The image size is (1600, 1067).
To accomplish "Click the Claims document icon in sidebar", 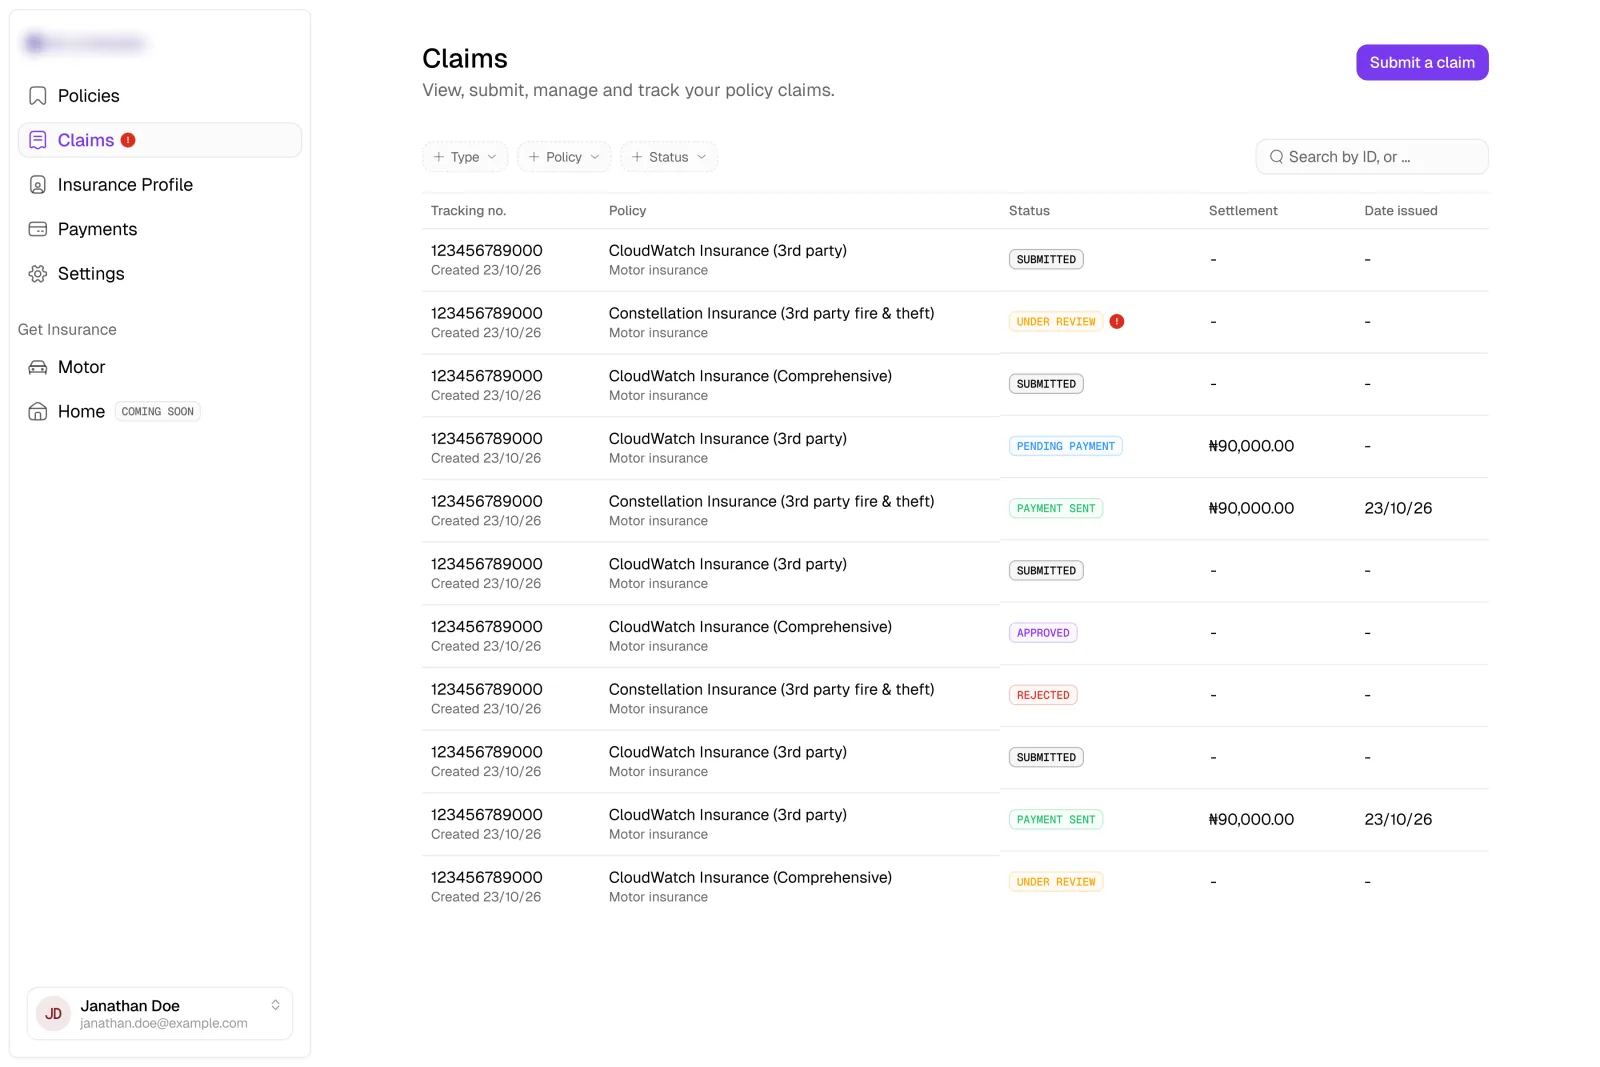I will (x=38, y=140).
